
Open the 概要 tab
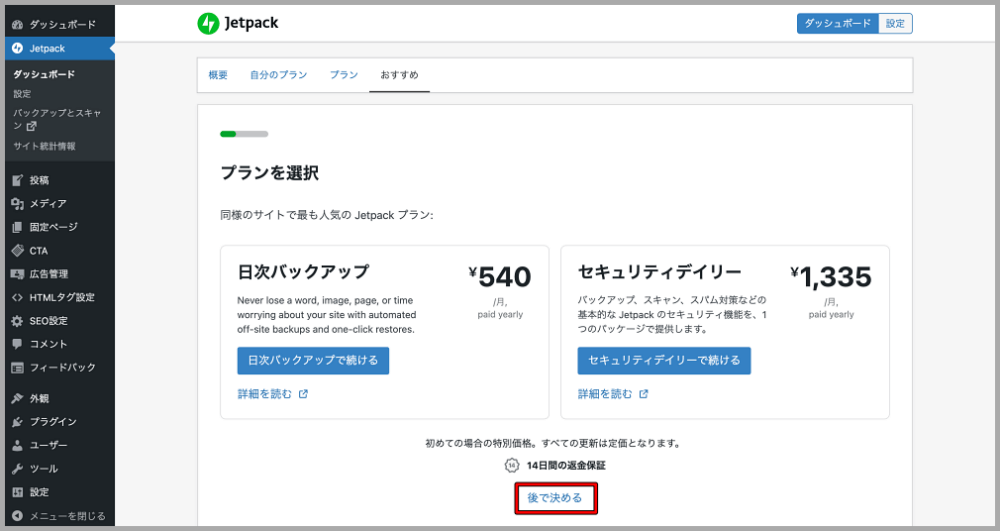click(x=218, y=75)
